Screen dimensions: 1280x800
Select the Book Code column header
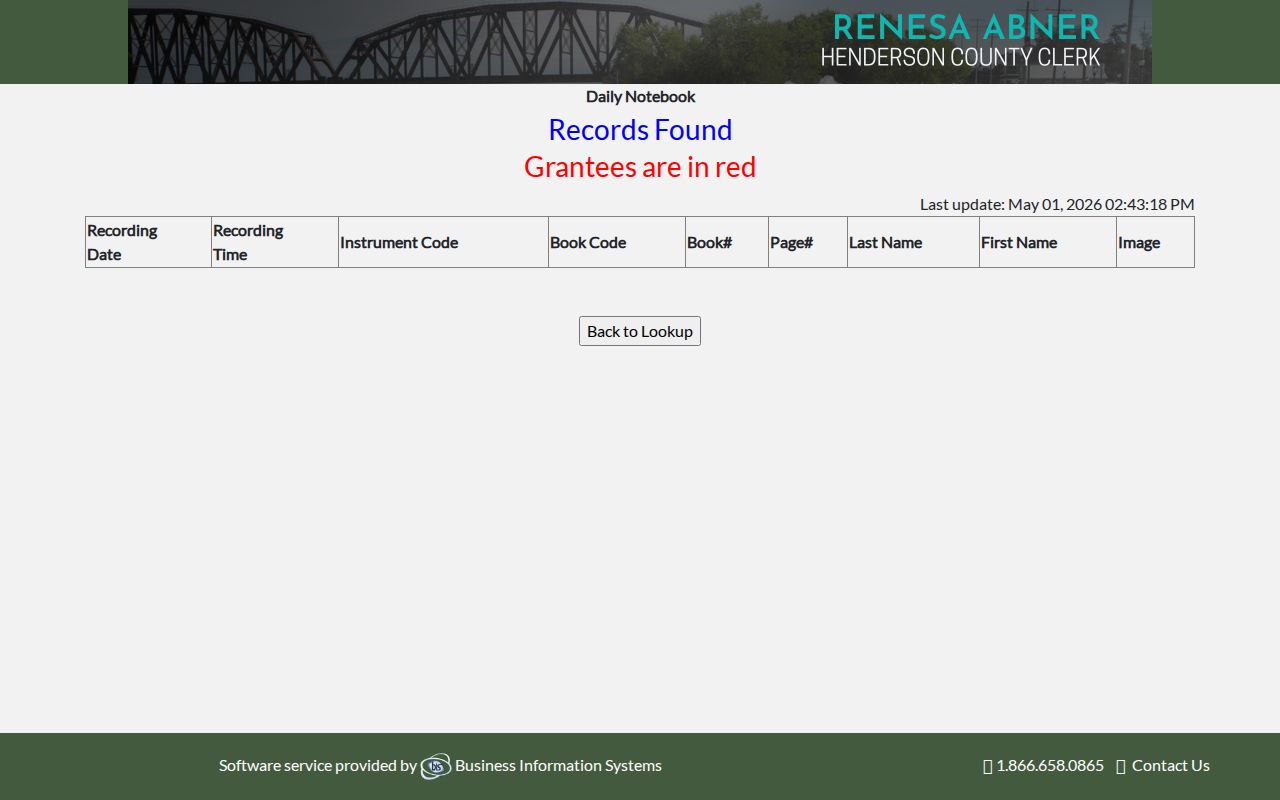coord(617,242)
